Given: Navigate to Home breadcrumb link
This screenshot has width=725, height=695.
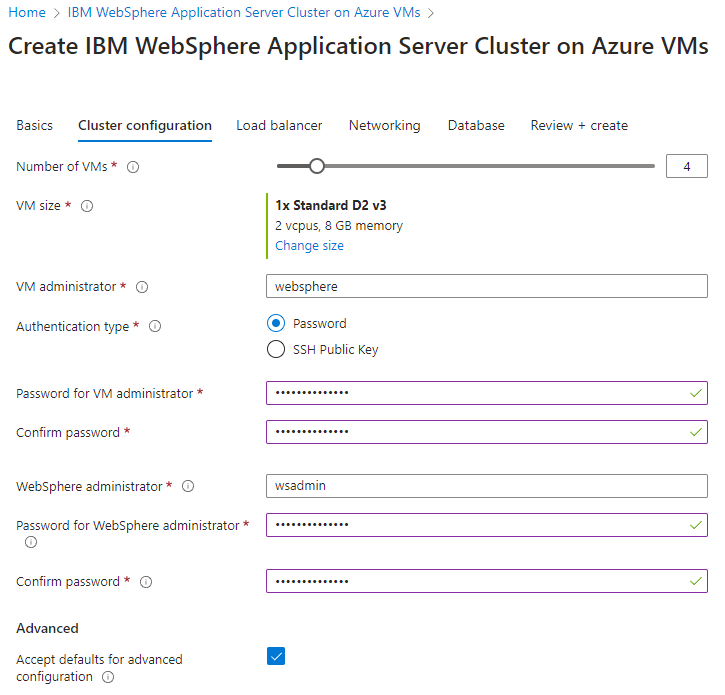Looking at the screenshot, I should pos(27,13).
